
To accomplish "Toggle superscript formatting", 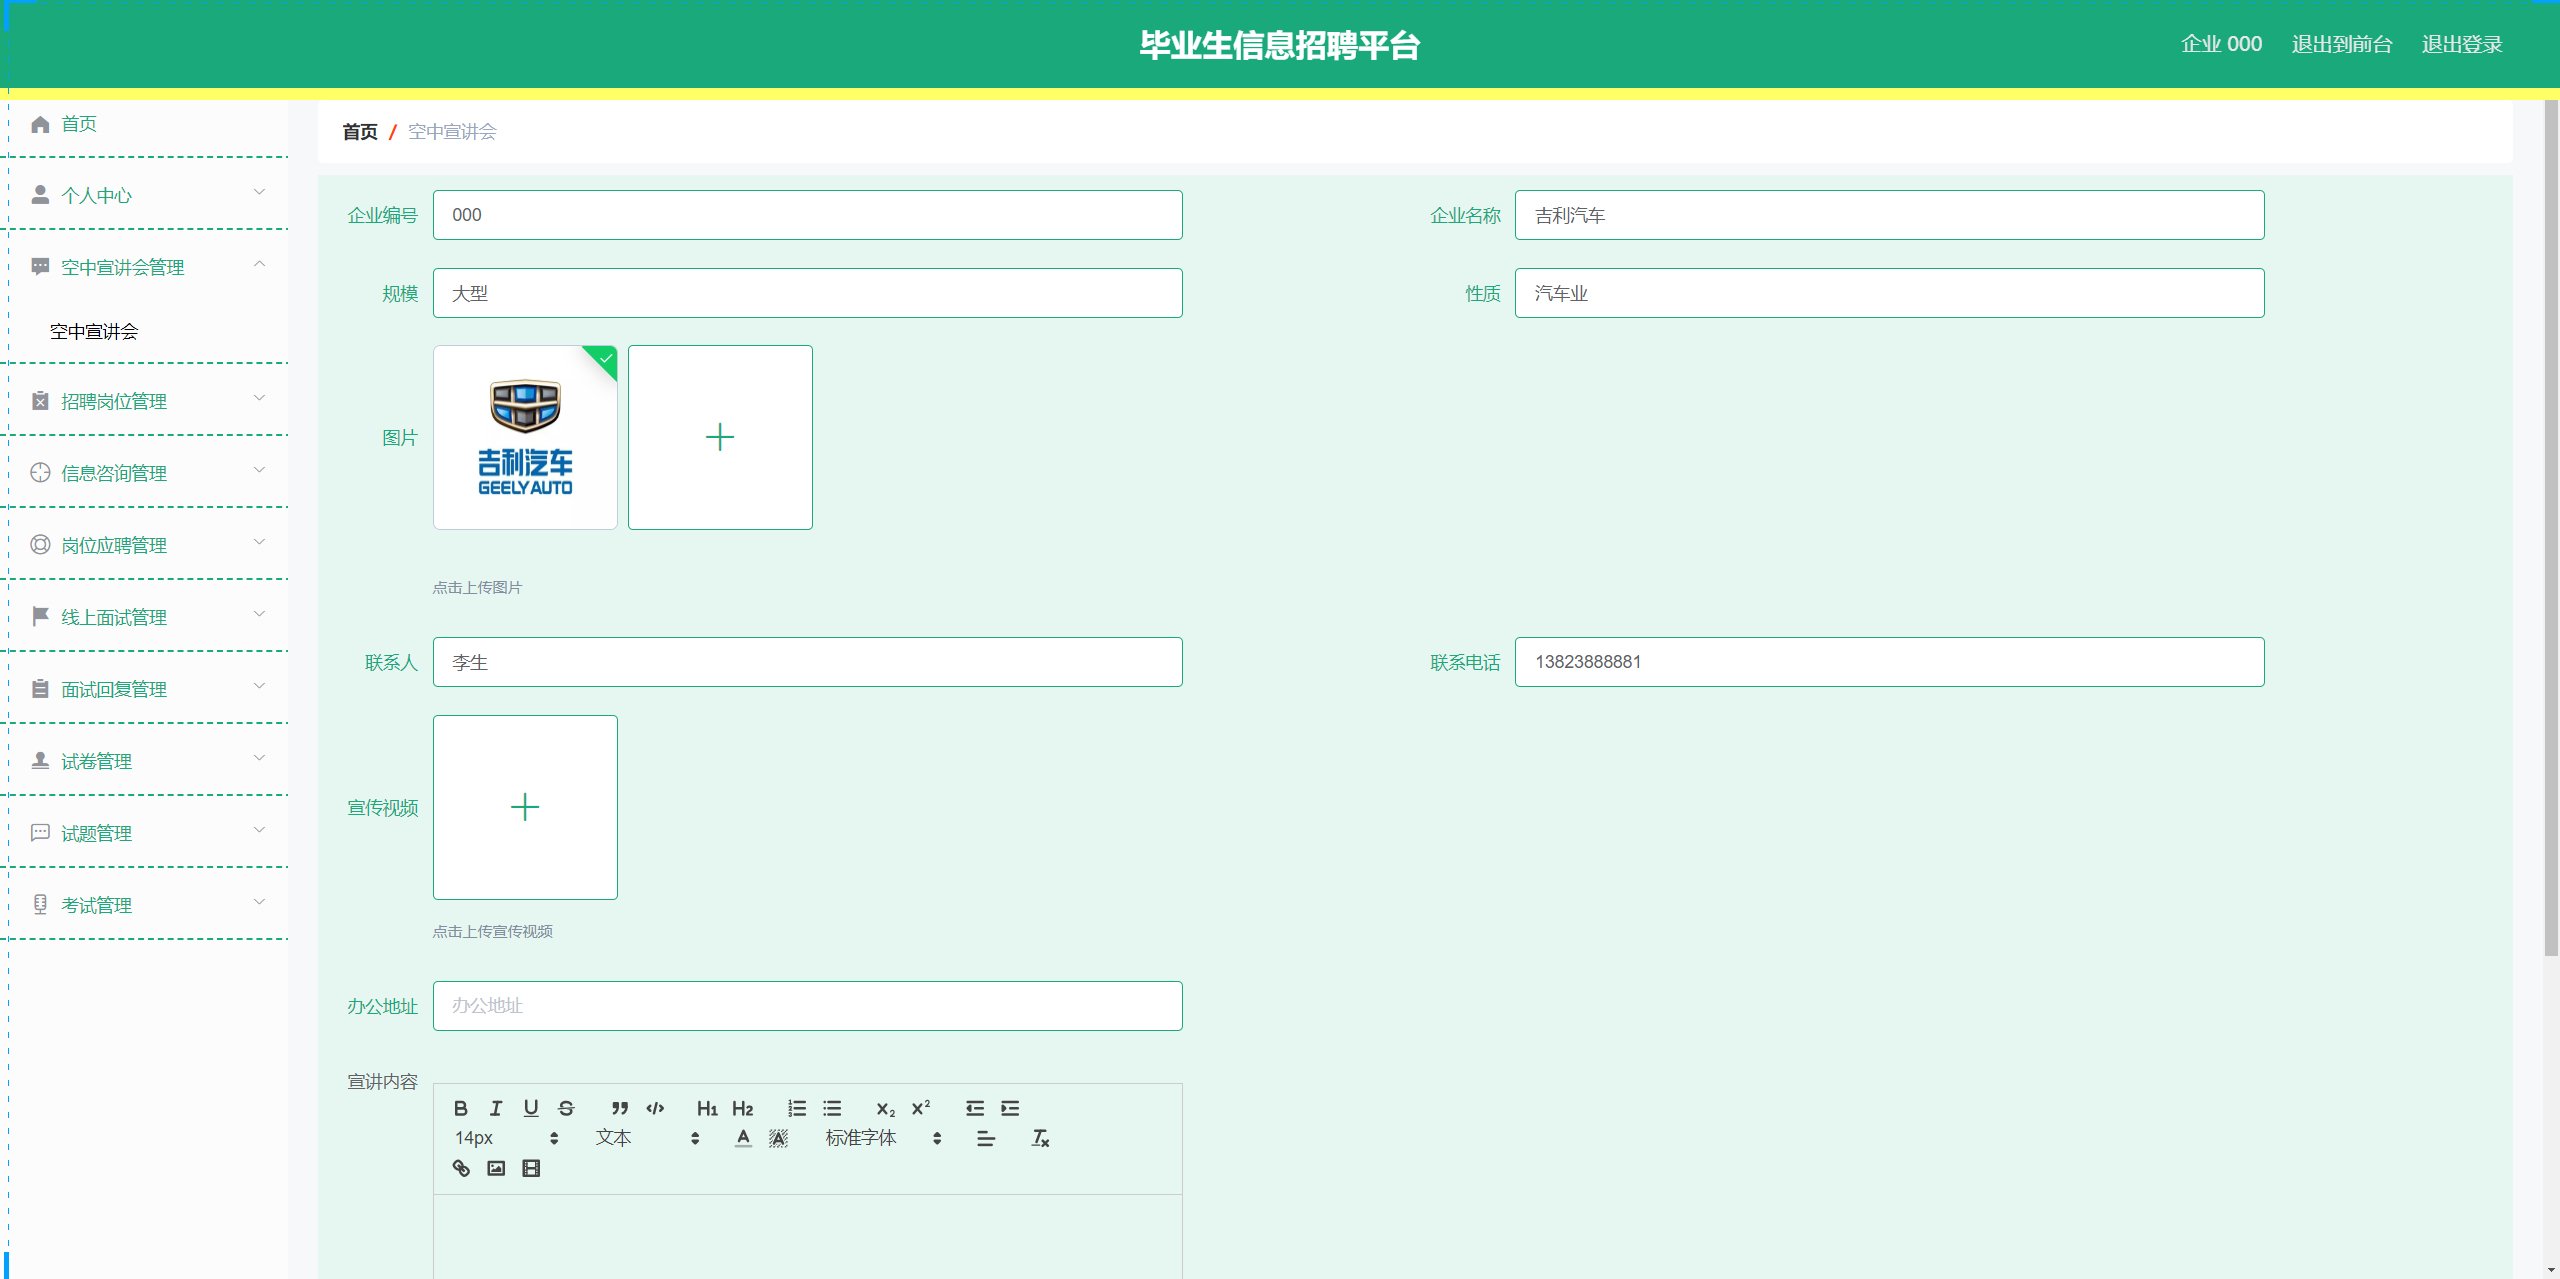I will coord(921,1108).
